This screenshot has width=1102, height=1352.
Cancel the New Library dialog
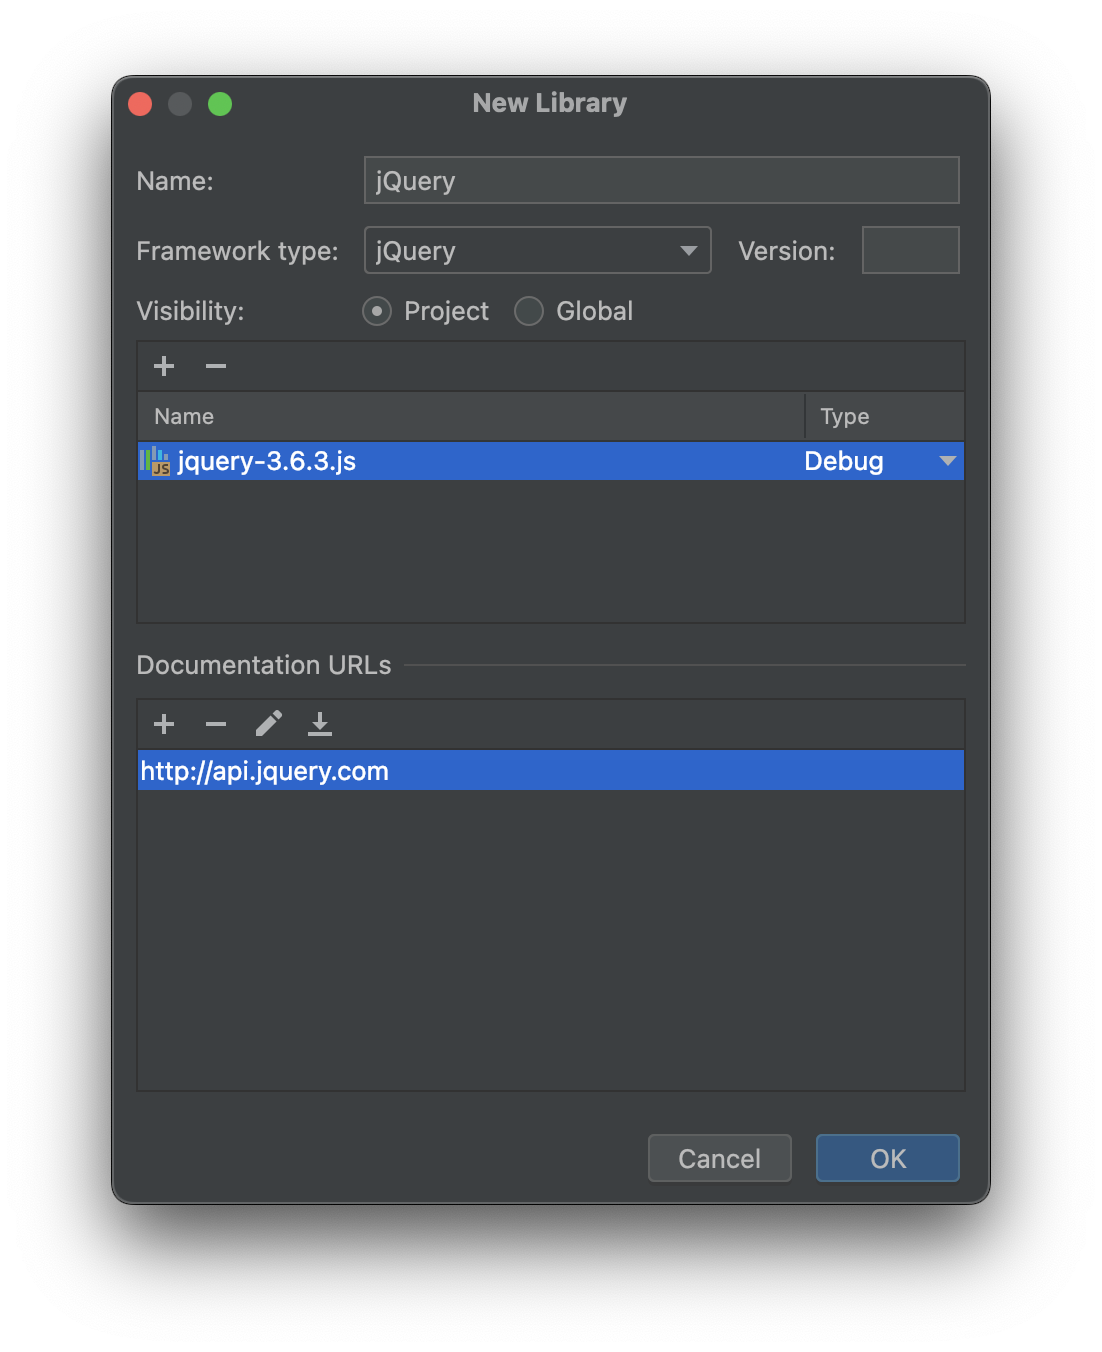[719, 1158]
